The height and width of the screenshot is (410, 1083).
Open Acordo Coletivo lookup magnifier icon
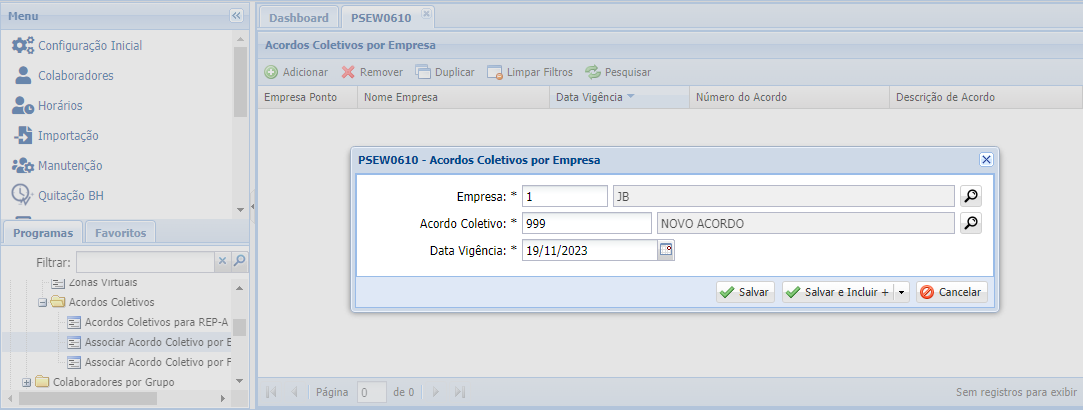(971, 223)
